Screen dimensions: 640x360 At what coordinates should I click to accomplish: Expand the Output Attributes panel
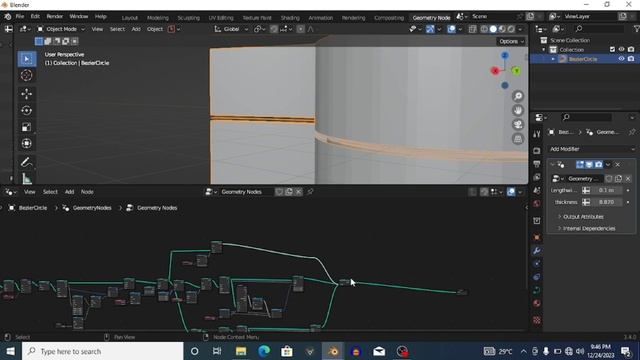click(583, 217)
